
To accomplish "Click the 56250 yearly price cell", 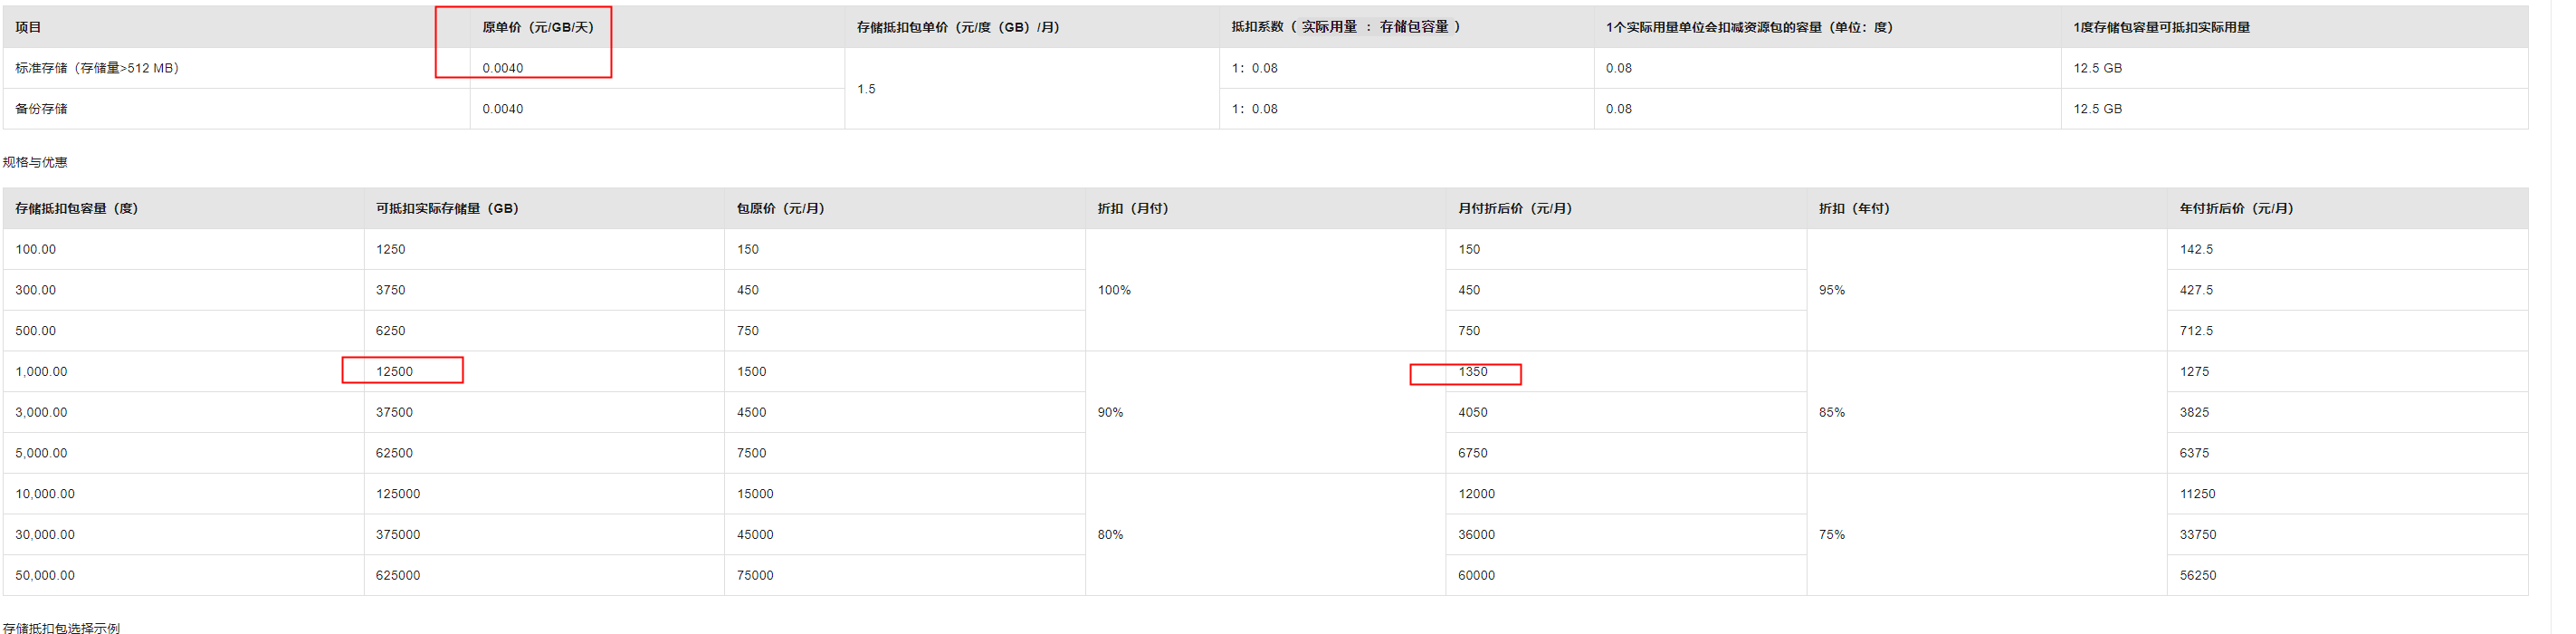I will [2197, 576].
